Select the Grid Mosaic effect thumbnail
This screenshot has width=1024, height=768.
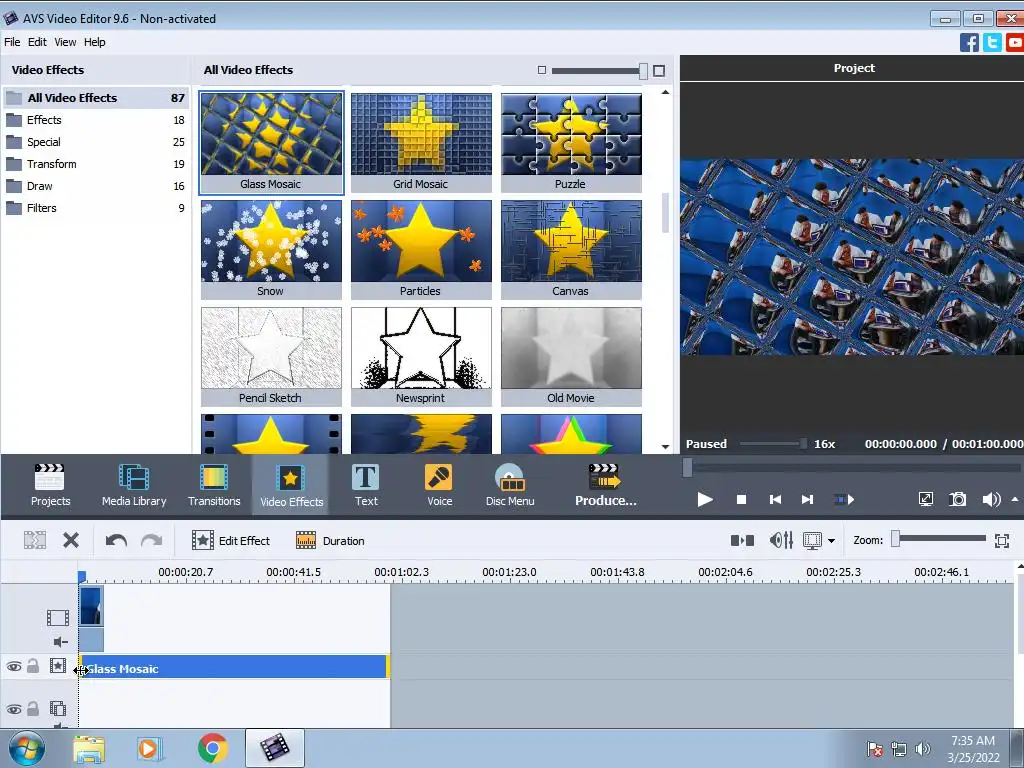click(421, 142)
